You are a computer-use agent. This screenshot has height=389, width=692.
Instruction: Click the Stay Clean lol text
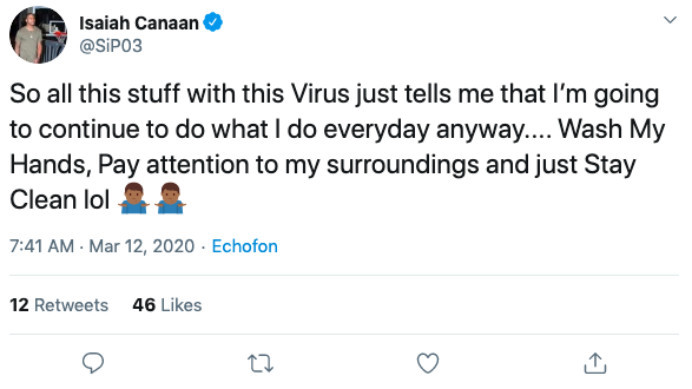point(60,200)
